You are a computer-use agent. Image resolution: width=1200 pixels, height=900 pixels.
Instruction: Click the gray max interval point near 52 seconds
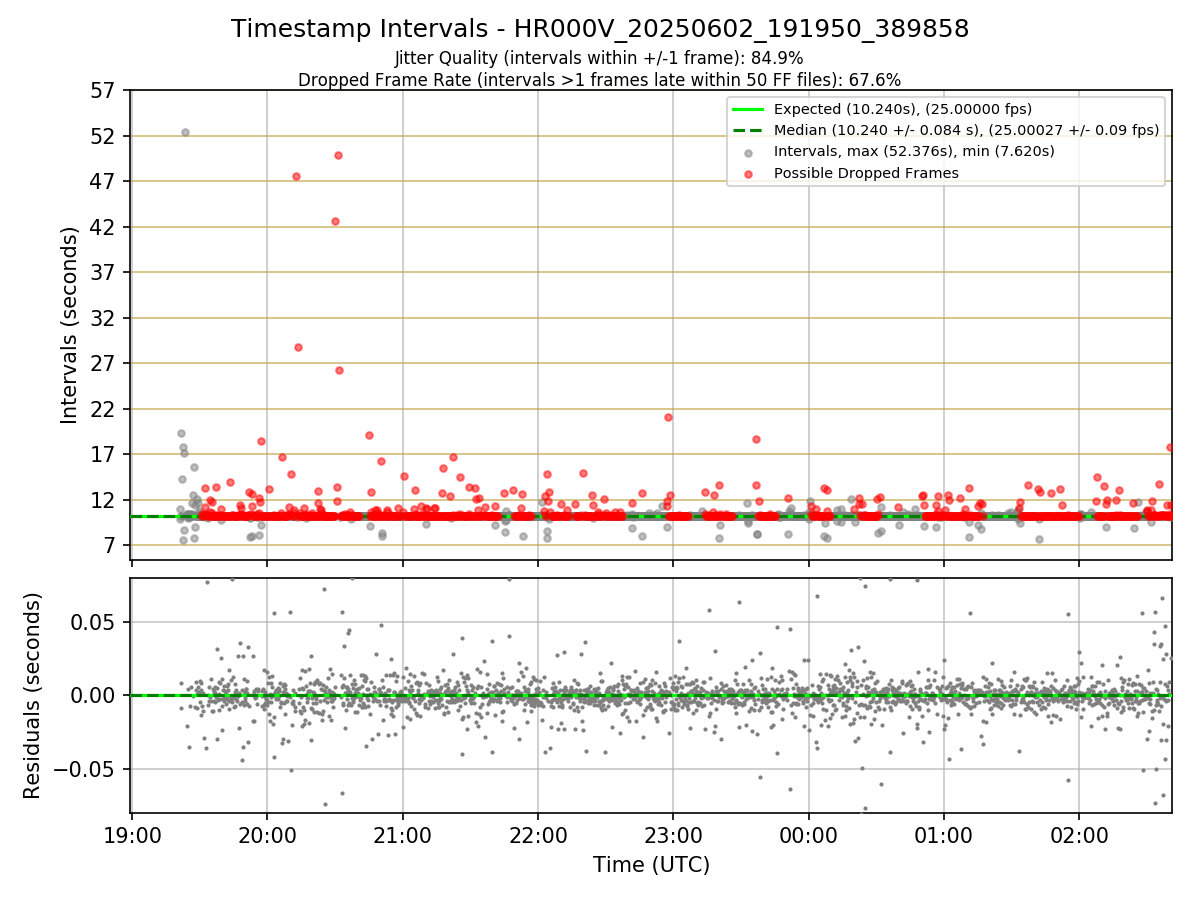pyautogui.click(x=185, y=132)
